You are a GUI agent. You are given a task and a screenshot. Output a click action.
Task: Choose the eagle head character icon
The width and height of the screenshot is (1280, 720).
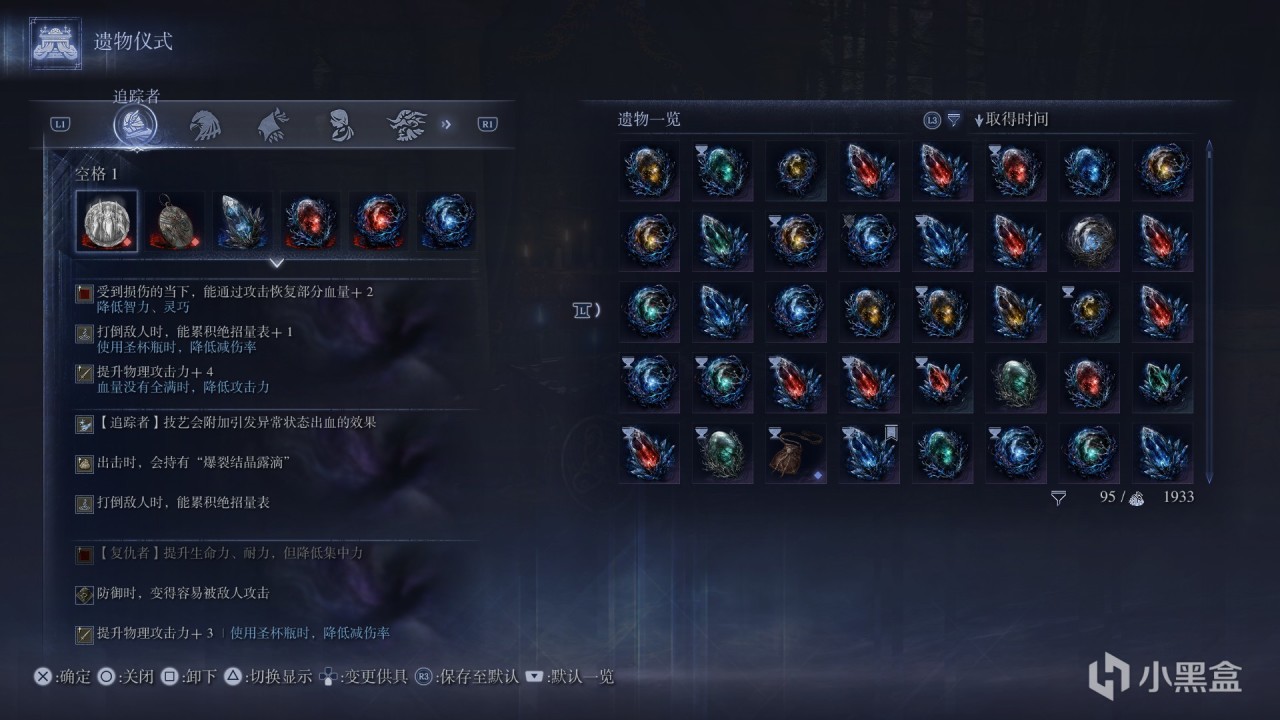click(x=205, y=125)
